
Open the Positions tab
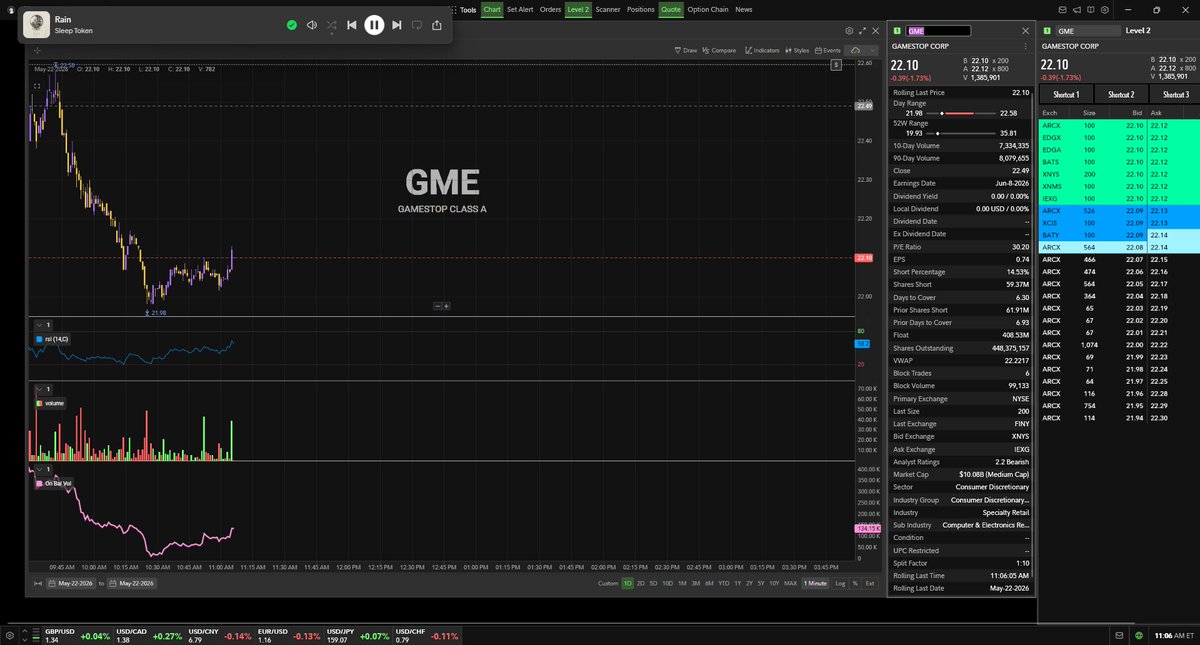click(x=641, y=9)
